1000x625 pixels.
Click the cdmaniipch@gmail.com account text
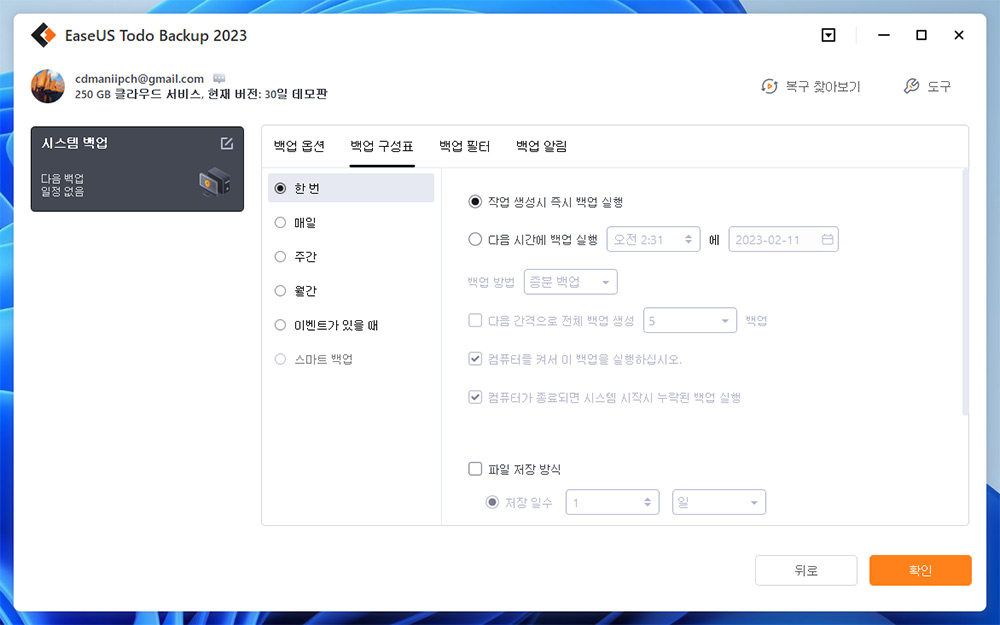tap(139, 78)
